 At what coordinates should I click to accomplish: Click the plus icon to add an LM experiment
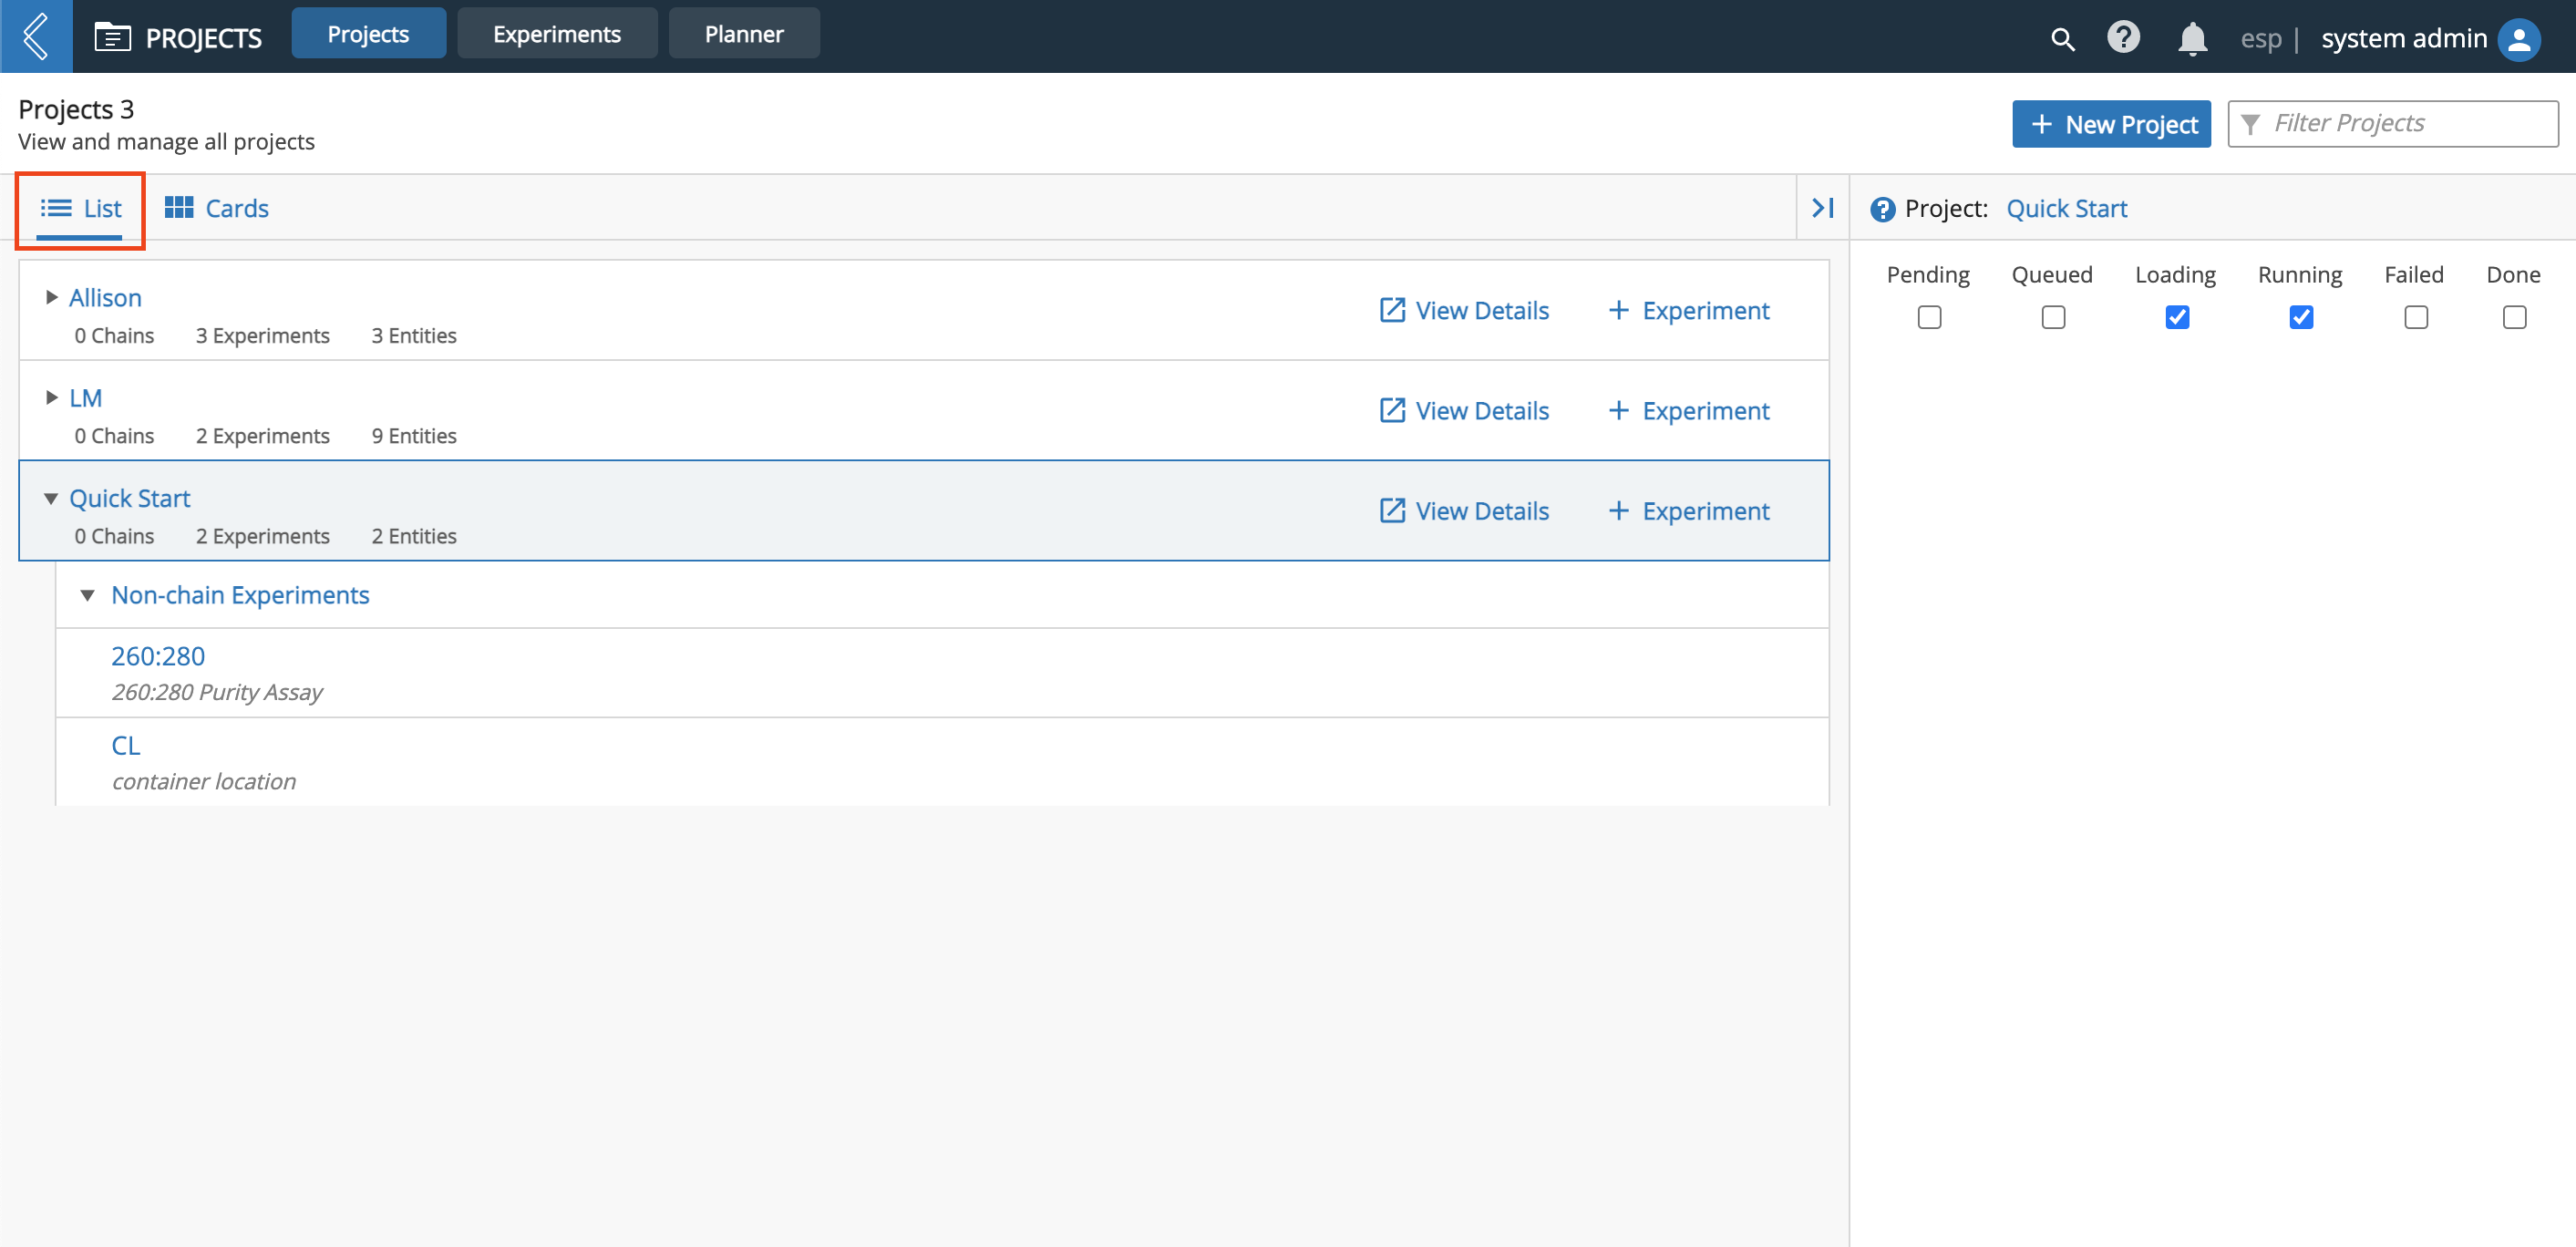point(1618,410)
